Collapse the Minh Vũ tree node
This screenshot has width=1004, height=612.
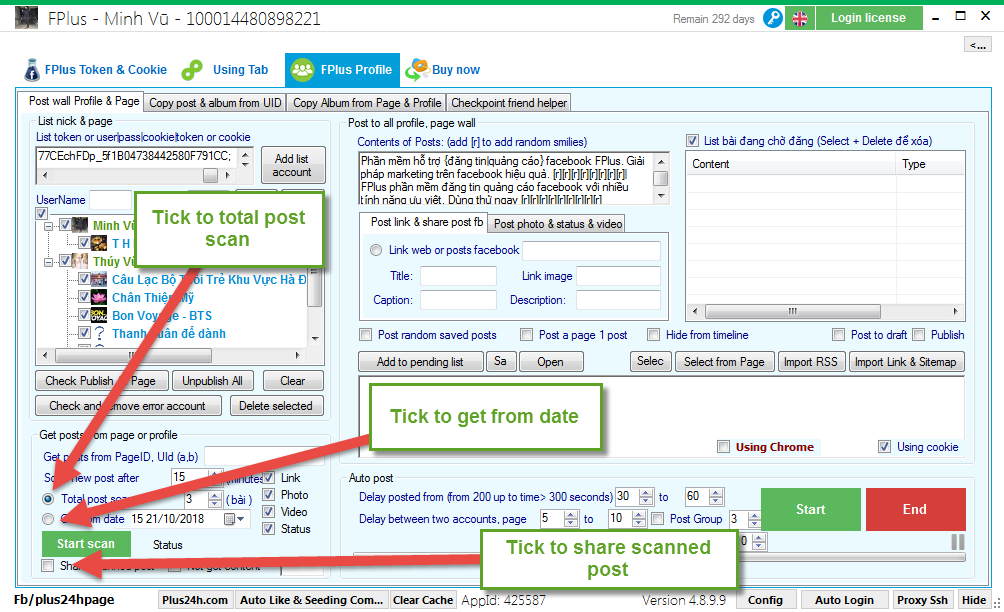[x=48, y=226]
